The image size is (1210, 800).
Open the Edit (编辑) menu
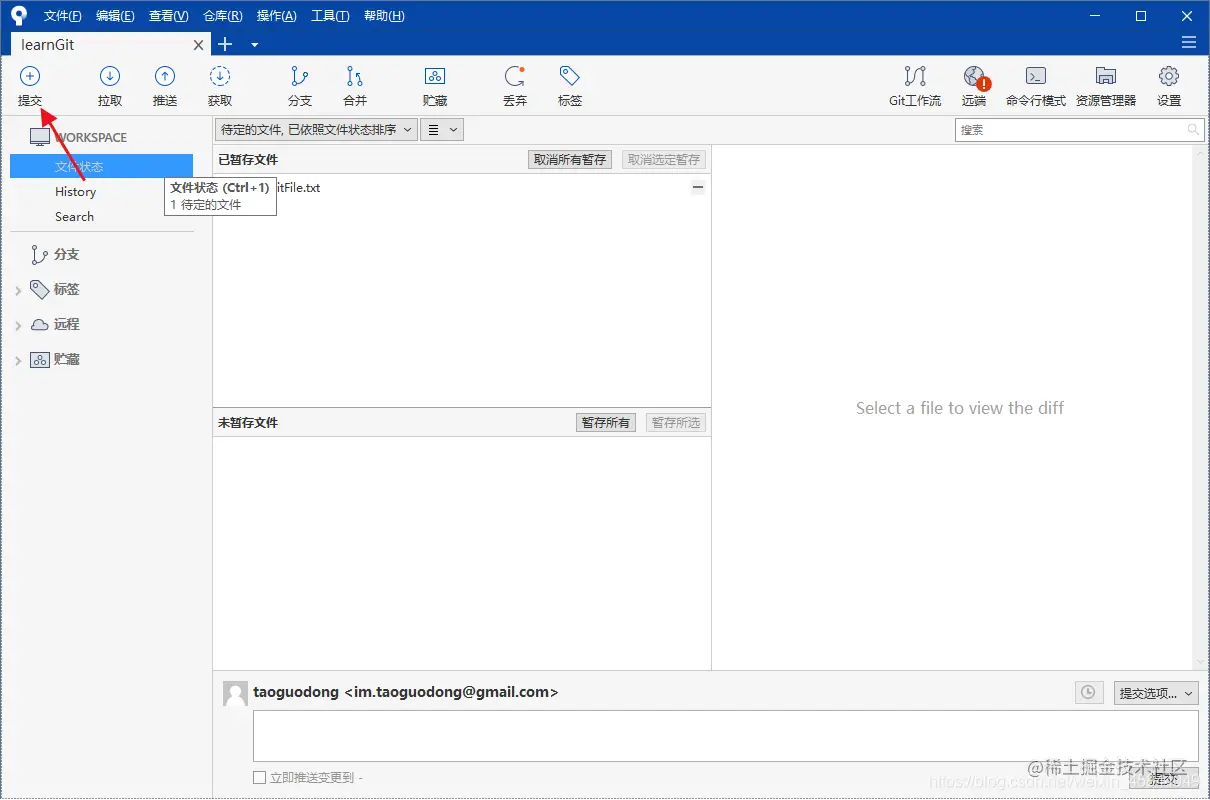[115, 16]
